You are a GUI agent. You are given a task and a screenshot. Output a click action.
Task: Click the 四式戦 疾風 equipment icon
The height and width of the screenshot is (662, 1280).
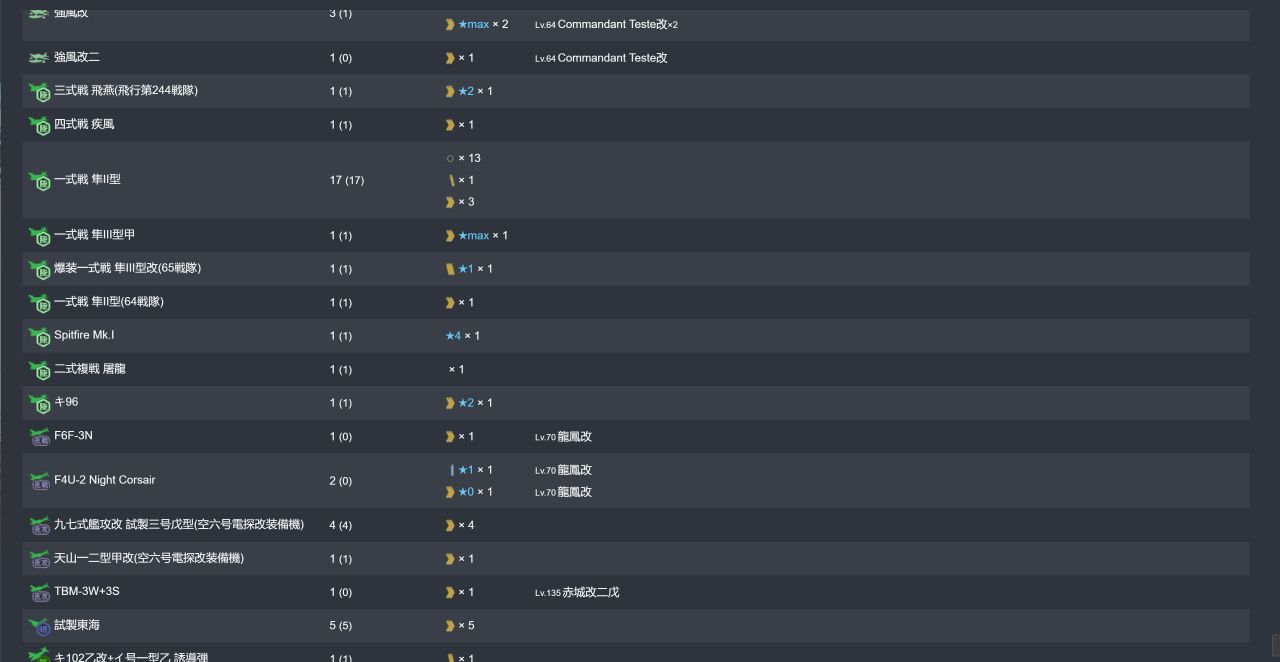click(x=39, y=125)
